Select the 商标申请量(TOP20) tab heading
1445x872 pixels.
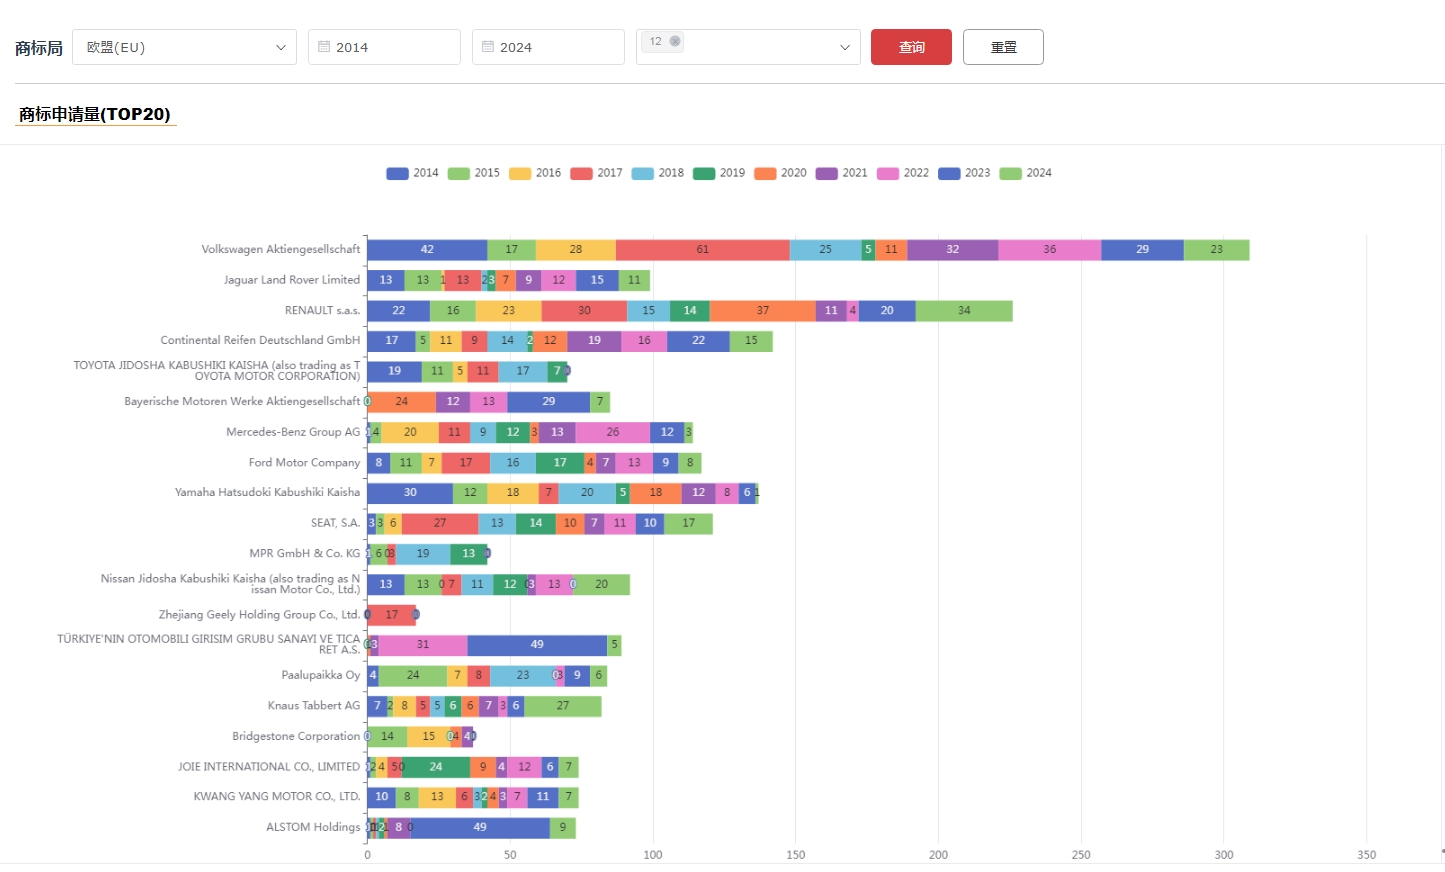click(95, 114)
